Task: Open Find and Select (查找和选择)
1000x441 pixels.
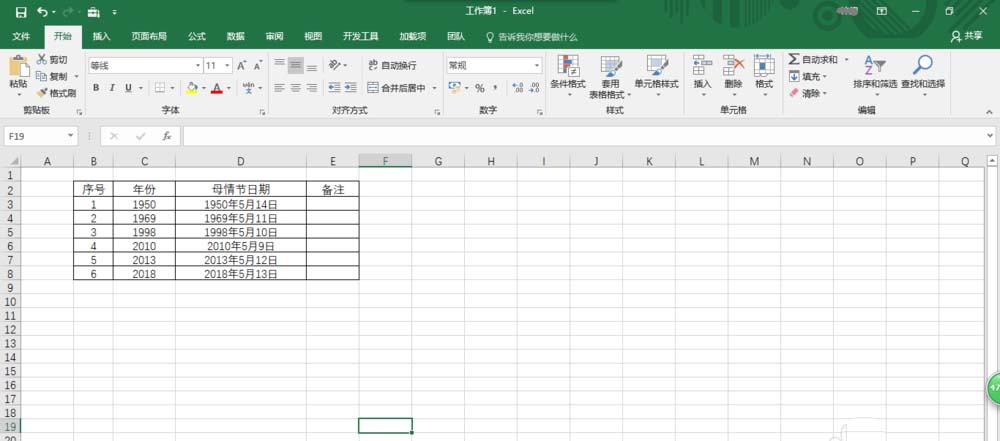Action: coord(922,67)
